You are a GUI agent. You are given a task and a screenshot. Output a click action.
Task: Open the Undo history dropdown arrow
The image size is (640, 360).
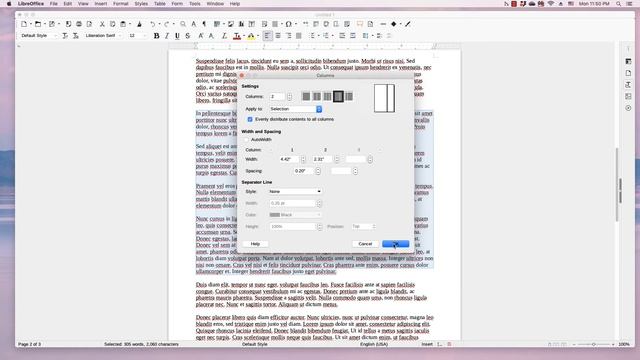[159, 24]
